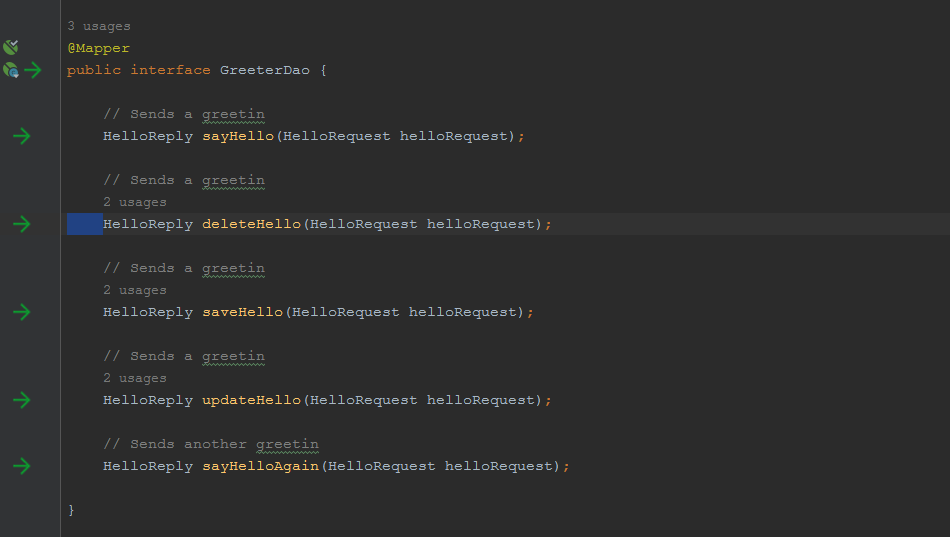Click HelloRequest parameter type in sayHelloAgain signature

(x=382, y=466)
